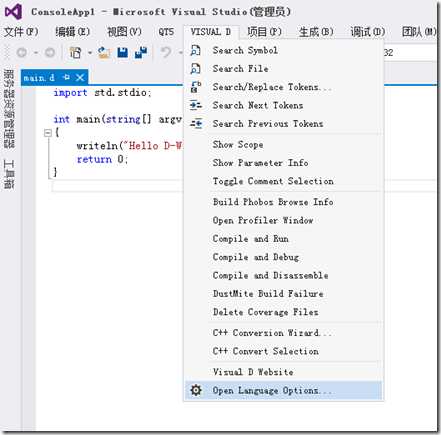Open Visual D Website entry

tap(283, 372)
